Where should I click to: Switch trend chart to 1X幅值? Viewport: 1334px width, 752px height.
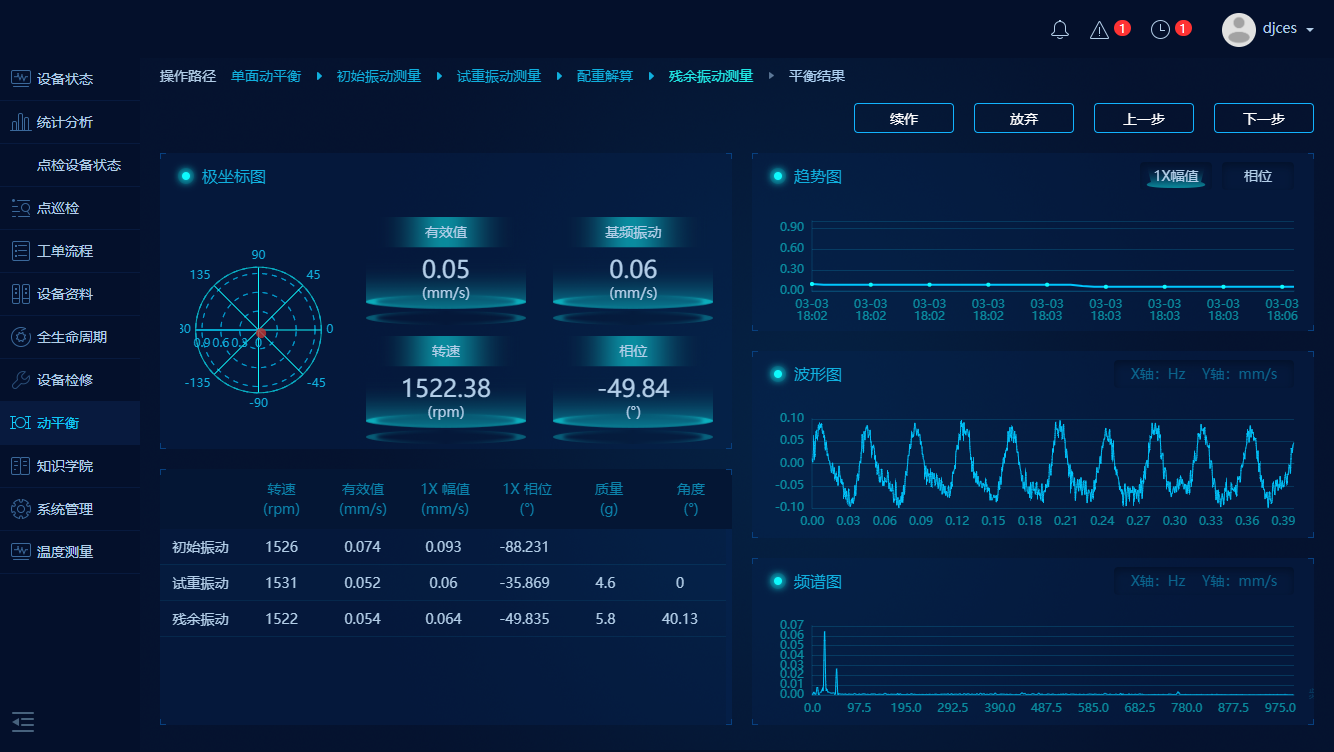pyautogui.click(x=1176, y=176)
